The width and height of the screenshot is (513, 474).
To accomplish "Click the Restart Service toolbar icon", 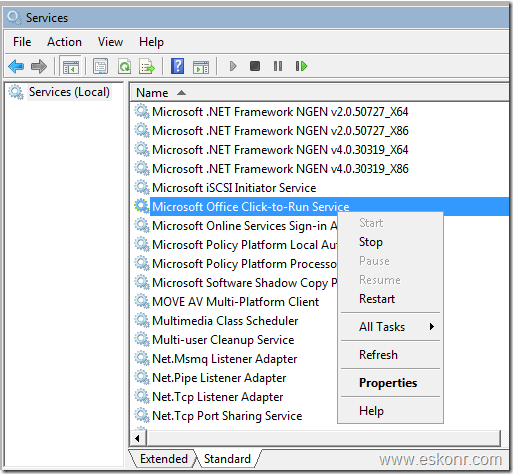I will (x=301, y=66).
